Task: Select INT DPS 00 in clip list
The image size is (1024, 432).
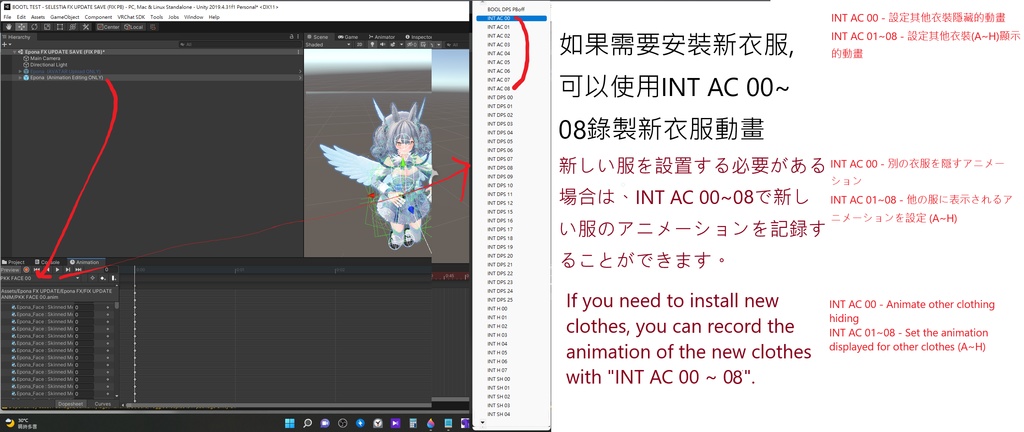Action: click(x=500, y=97)
